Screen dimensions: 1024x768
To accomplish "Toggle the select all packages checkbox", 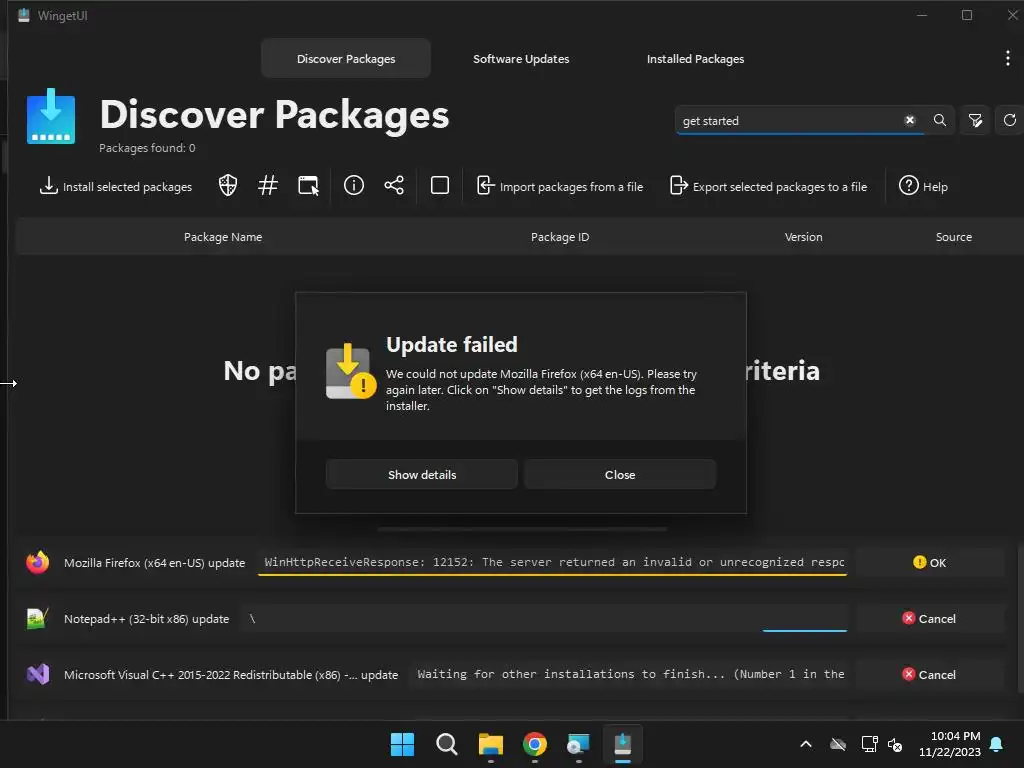I will point(440,185).
